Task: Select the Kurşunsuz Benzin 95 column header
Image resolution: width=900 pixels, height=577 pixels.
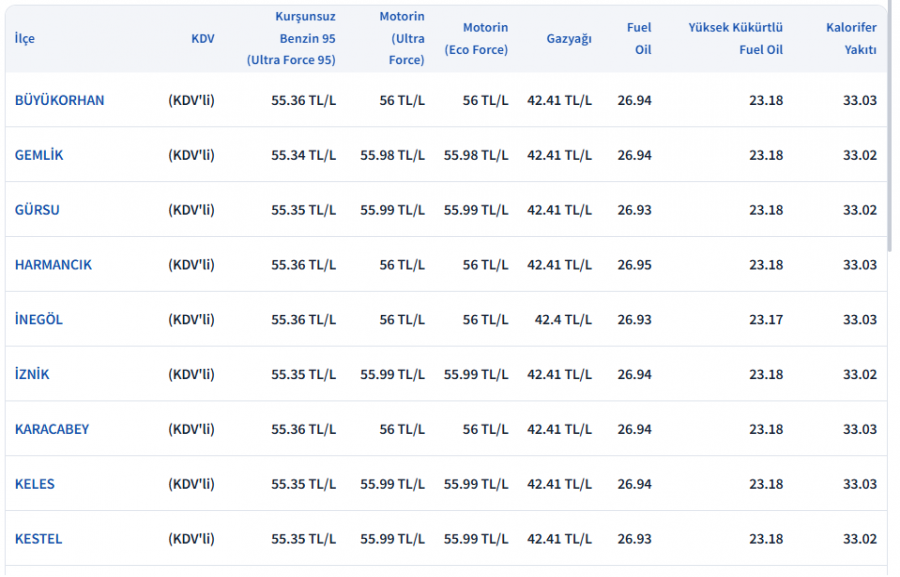Action: (291, 39)
